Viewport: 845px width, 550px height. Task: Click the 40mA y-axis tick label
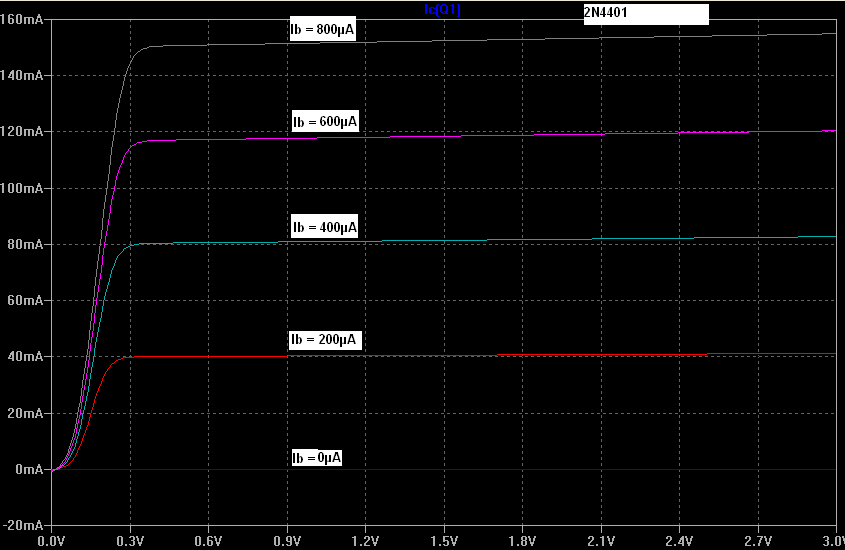pos(25,357)
